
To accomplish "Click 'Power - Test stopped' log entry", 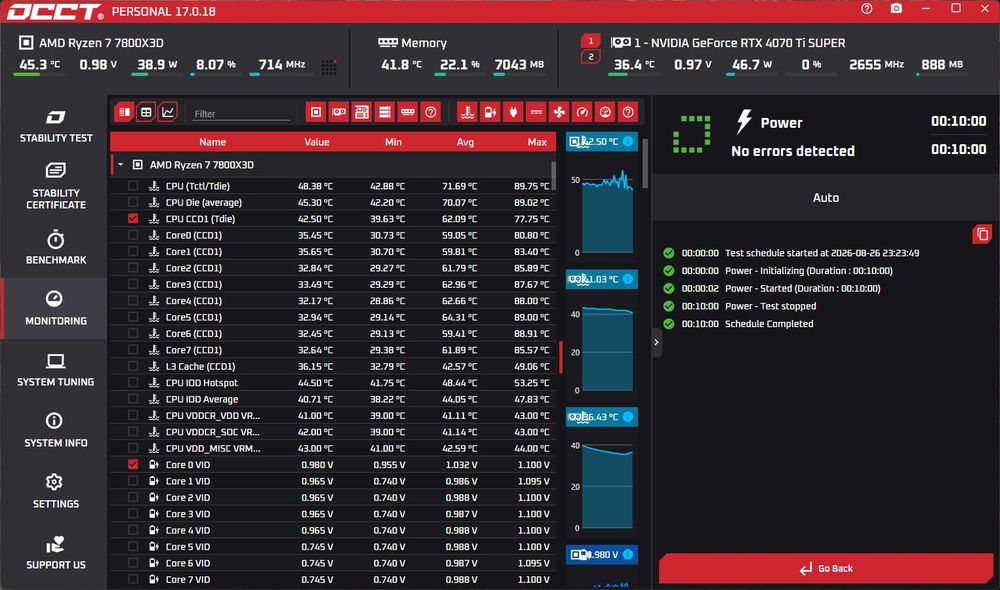I will [x=770, y=306].
